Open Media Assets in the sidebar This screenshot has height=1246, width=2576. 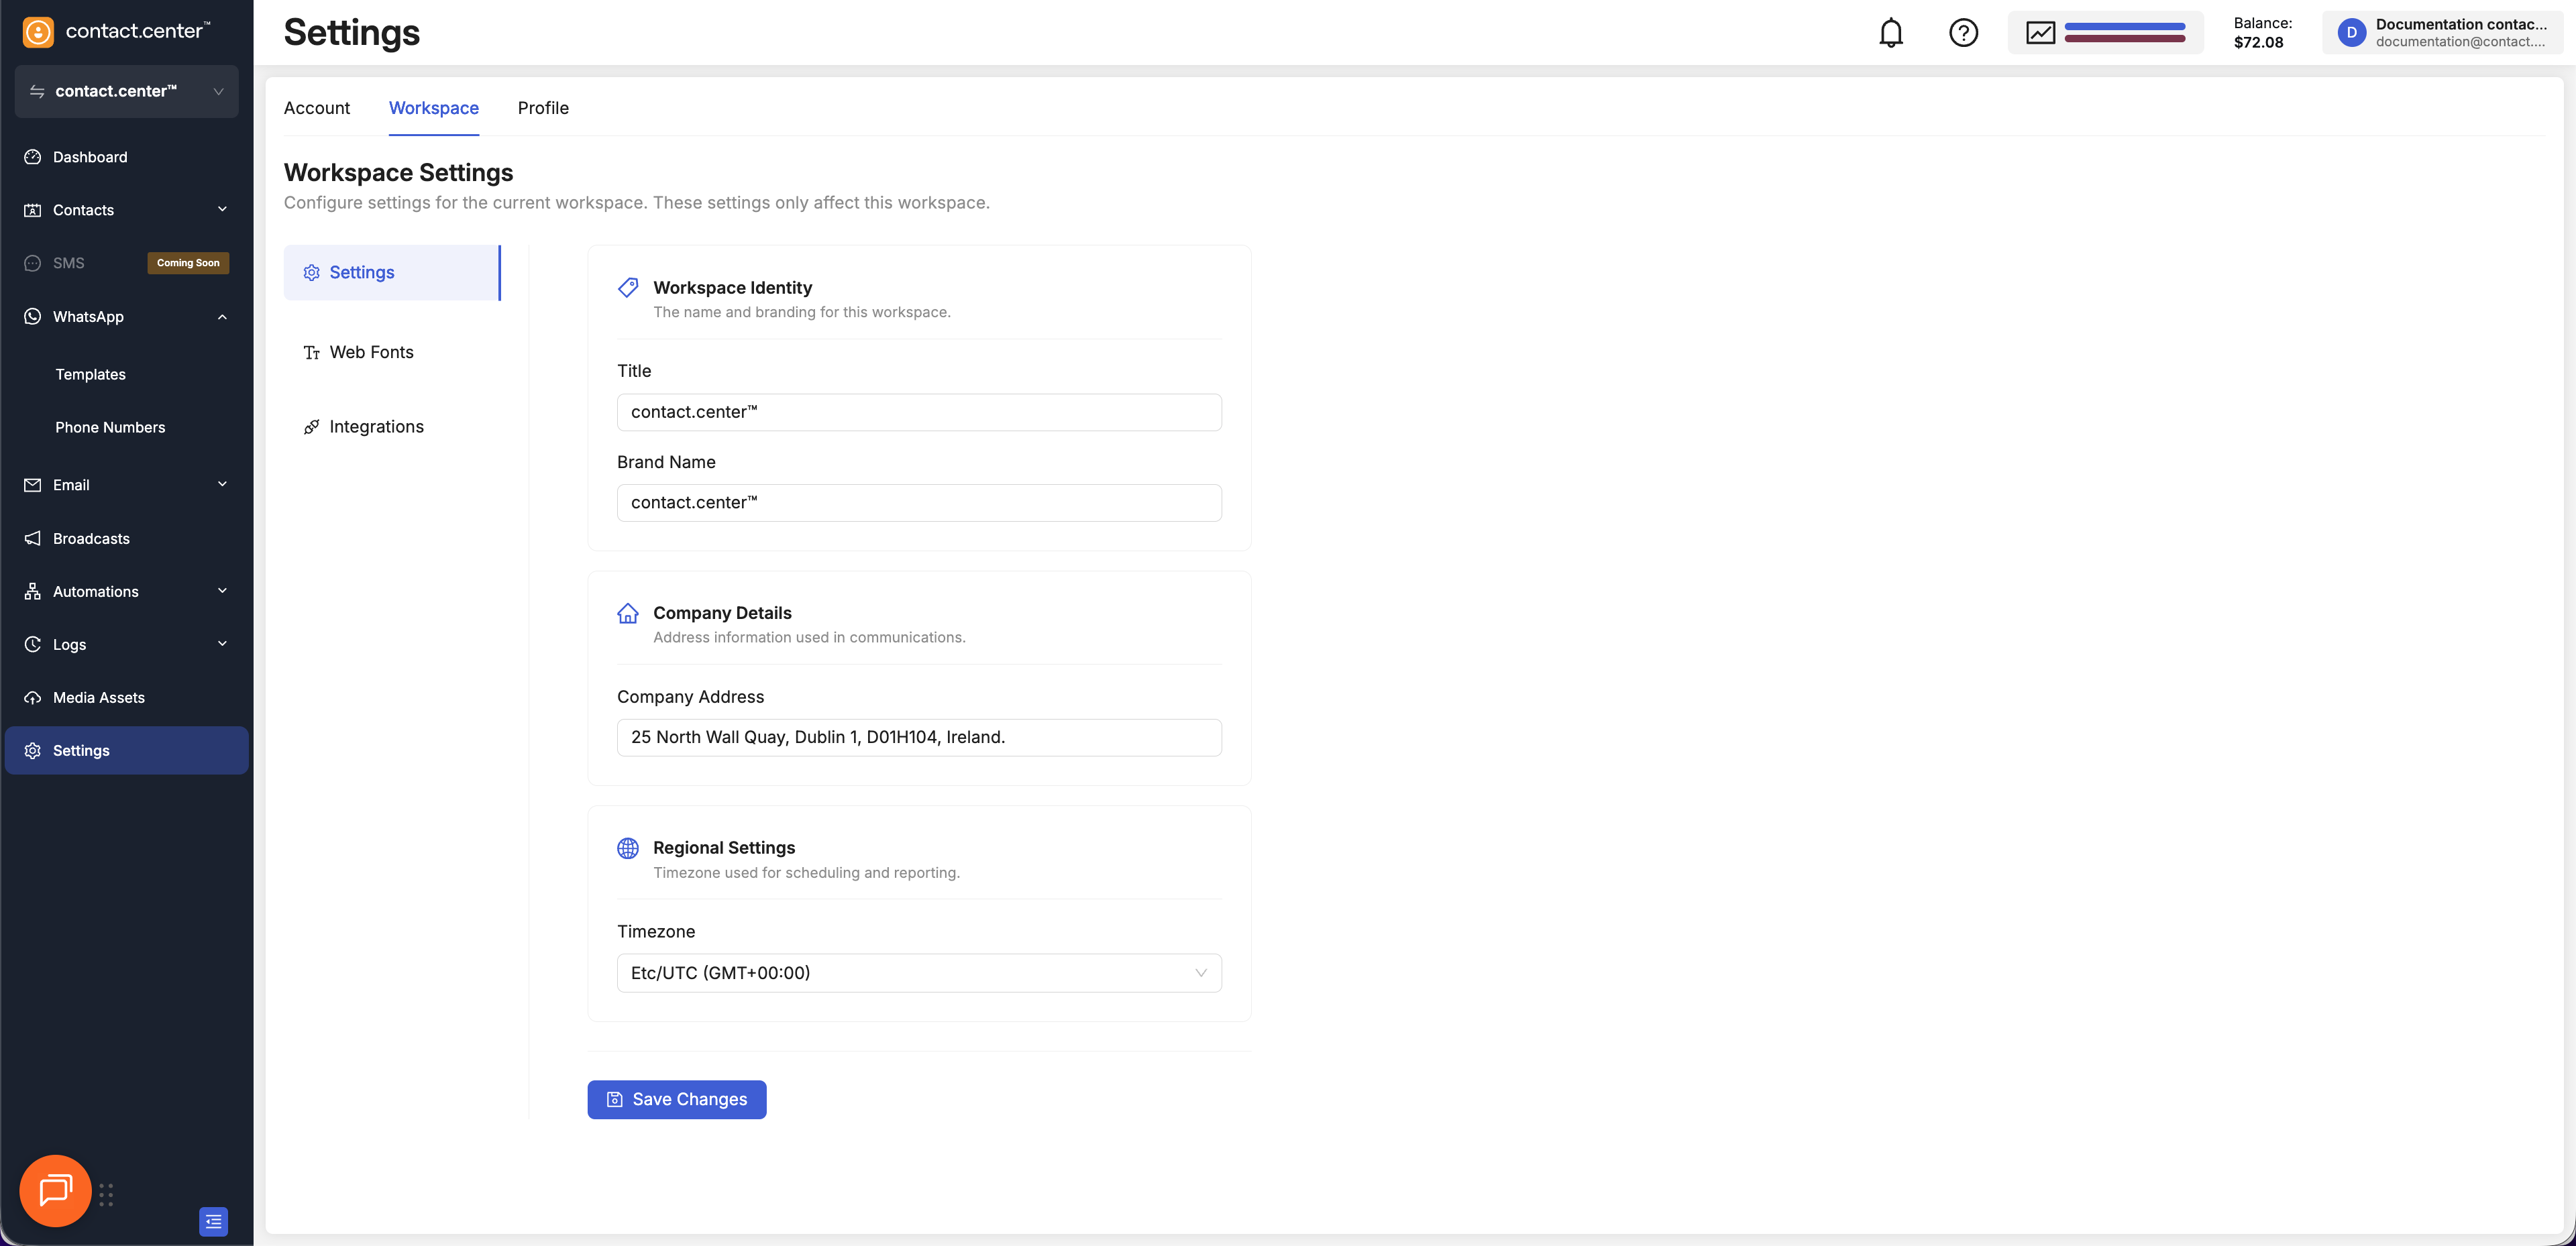tap(99, 697)
